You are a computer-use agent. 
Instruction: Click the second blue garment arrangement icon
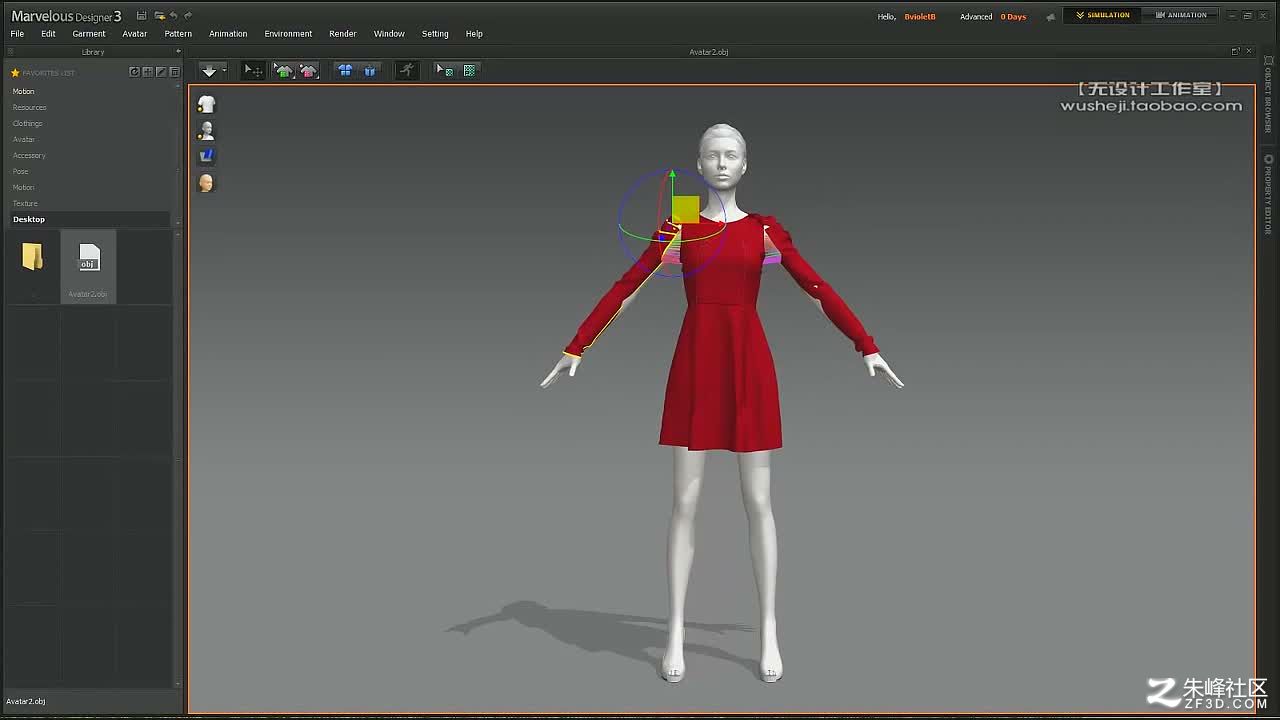pyautogui.click(x=370, y=70)
